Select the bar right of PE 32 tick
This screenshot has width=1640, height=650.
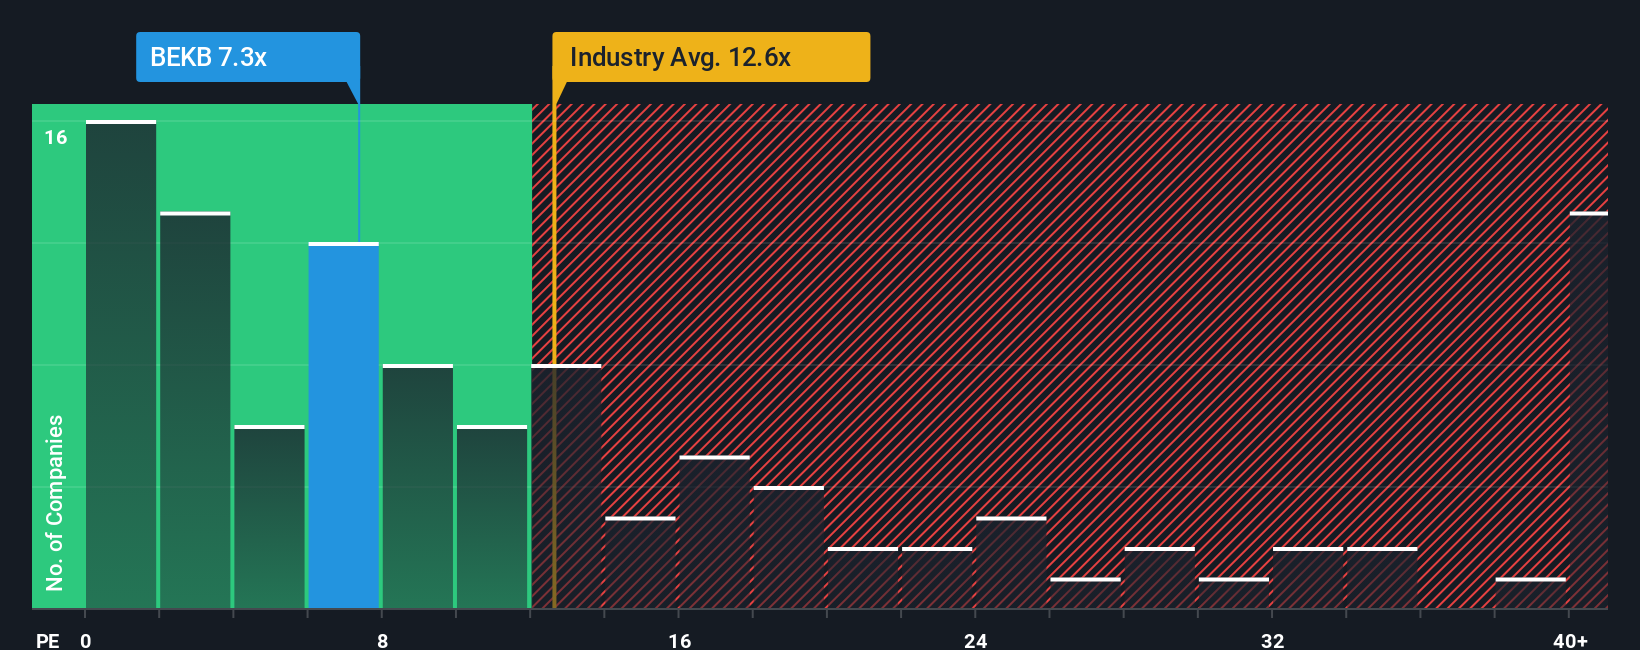[x=1308, y=578]
